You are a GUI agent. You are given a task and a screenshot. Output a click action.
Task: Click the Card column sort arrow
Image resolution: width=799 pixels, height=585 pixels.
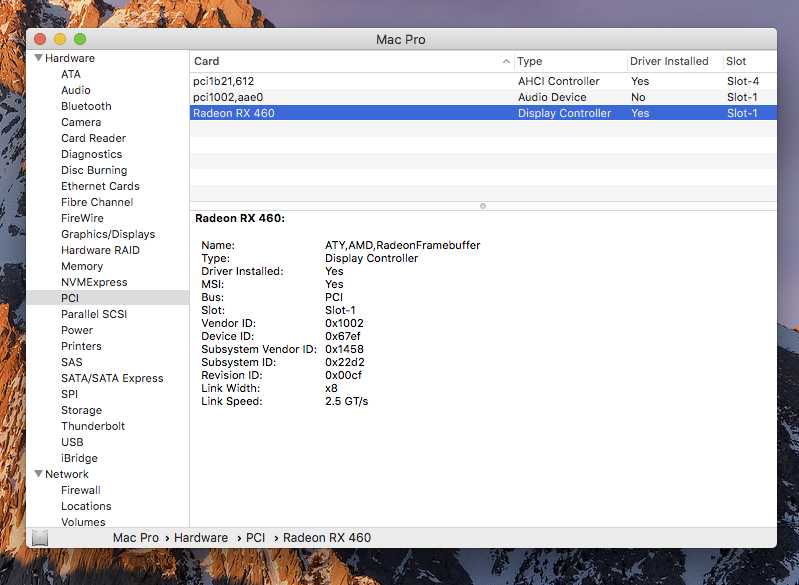[x=506, y=61]
